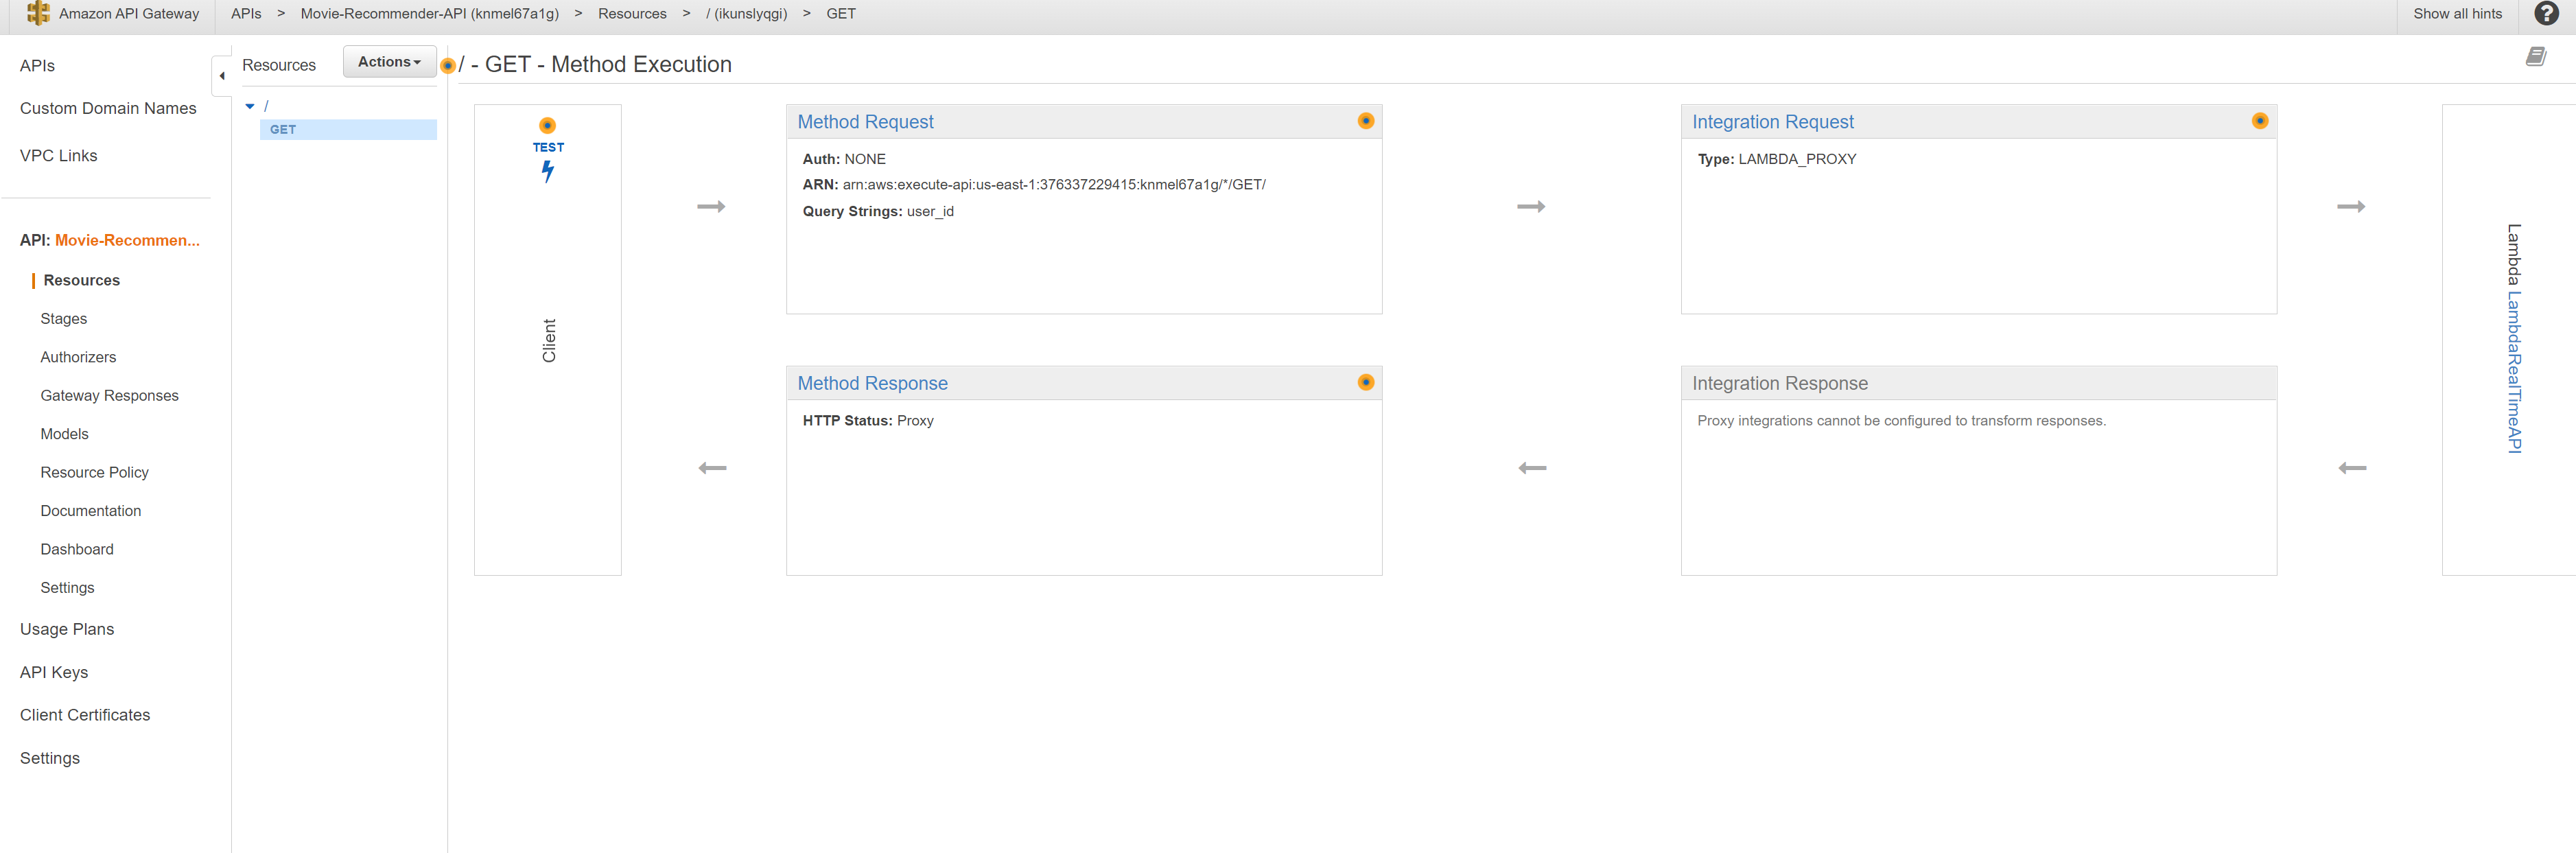Select the GET method in resource tree
Image resolution: width=2576 pixels, height=853 pixels.
(283, 130)
